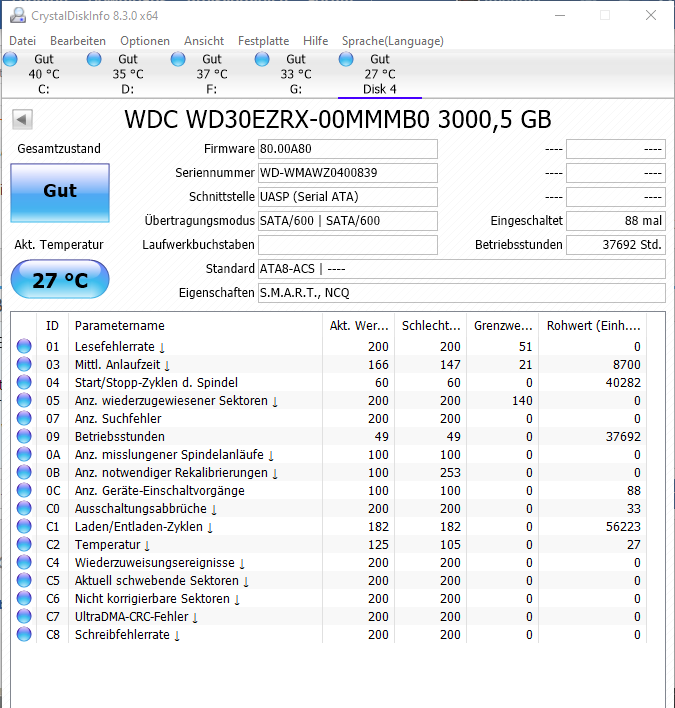
Task: Click the Schlecht... column header
Action: (x=431, y=326)
